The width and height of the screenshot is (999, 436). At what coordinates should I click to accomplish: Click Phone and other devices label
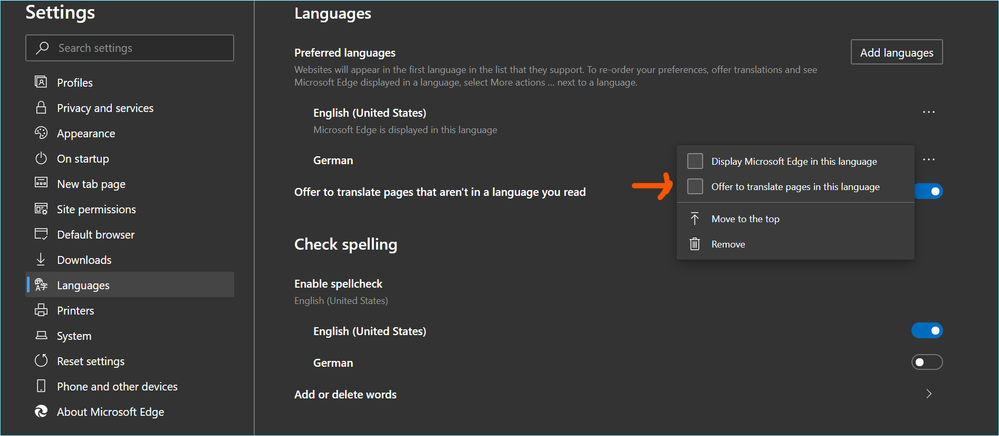117,386
